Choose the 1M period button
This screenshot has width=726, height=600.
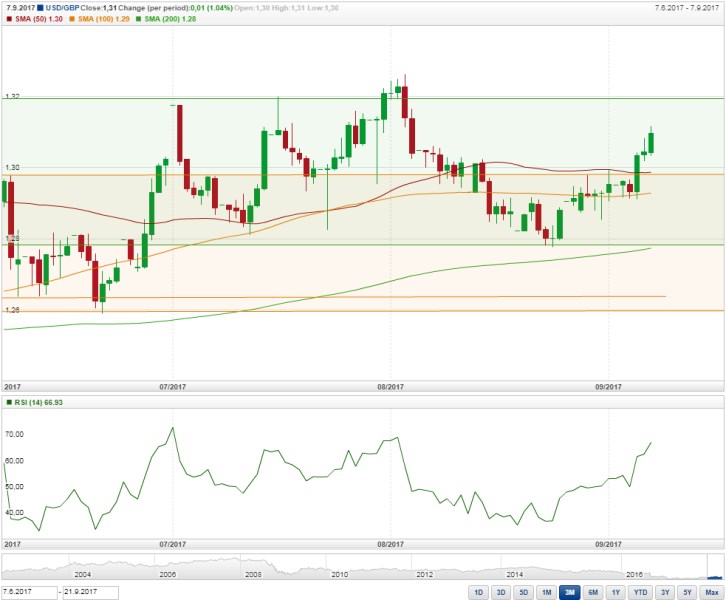pyautogui.click(x=547, y=592)
